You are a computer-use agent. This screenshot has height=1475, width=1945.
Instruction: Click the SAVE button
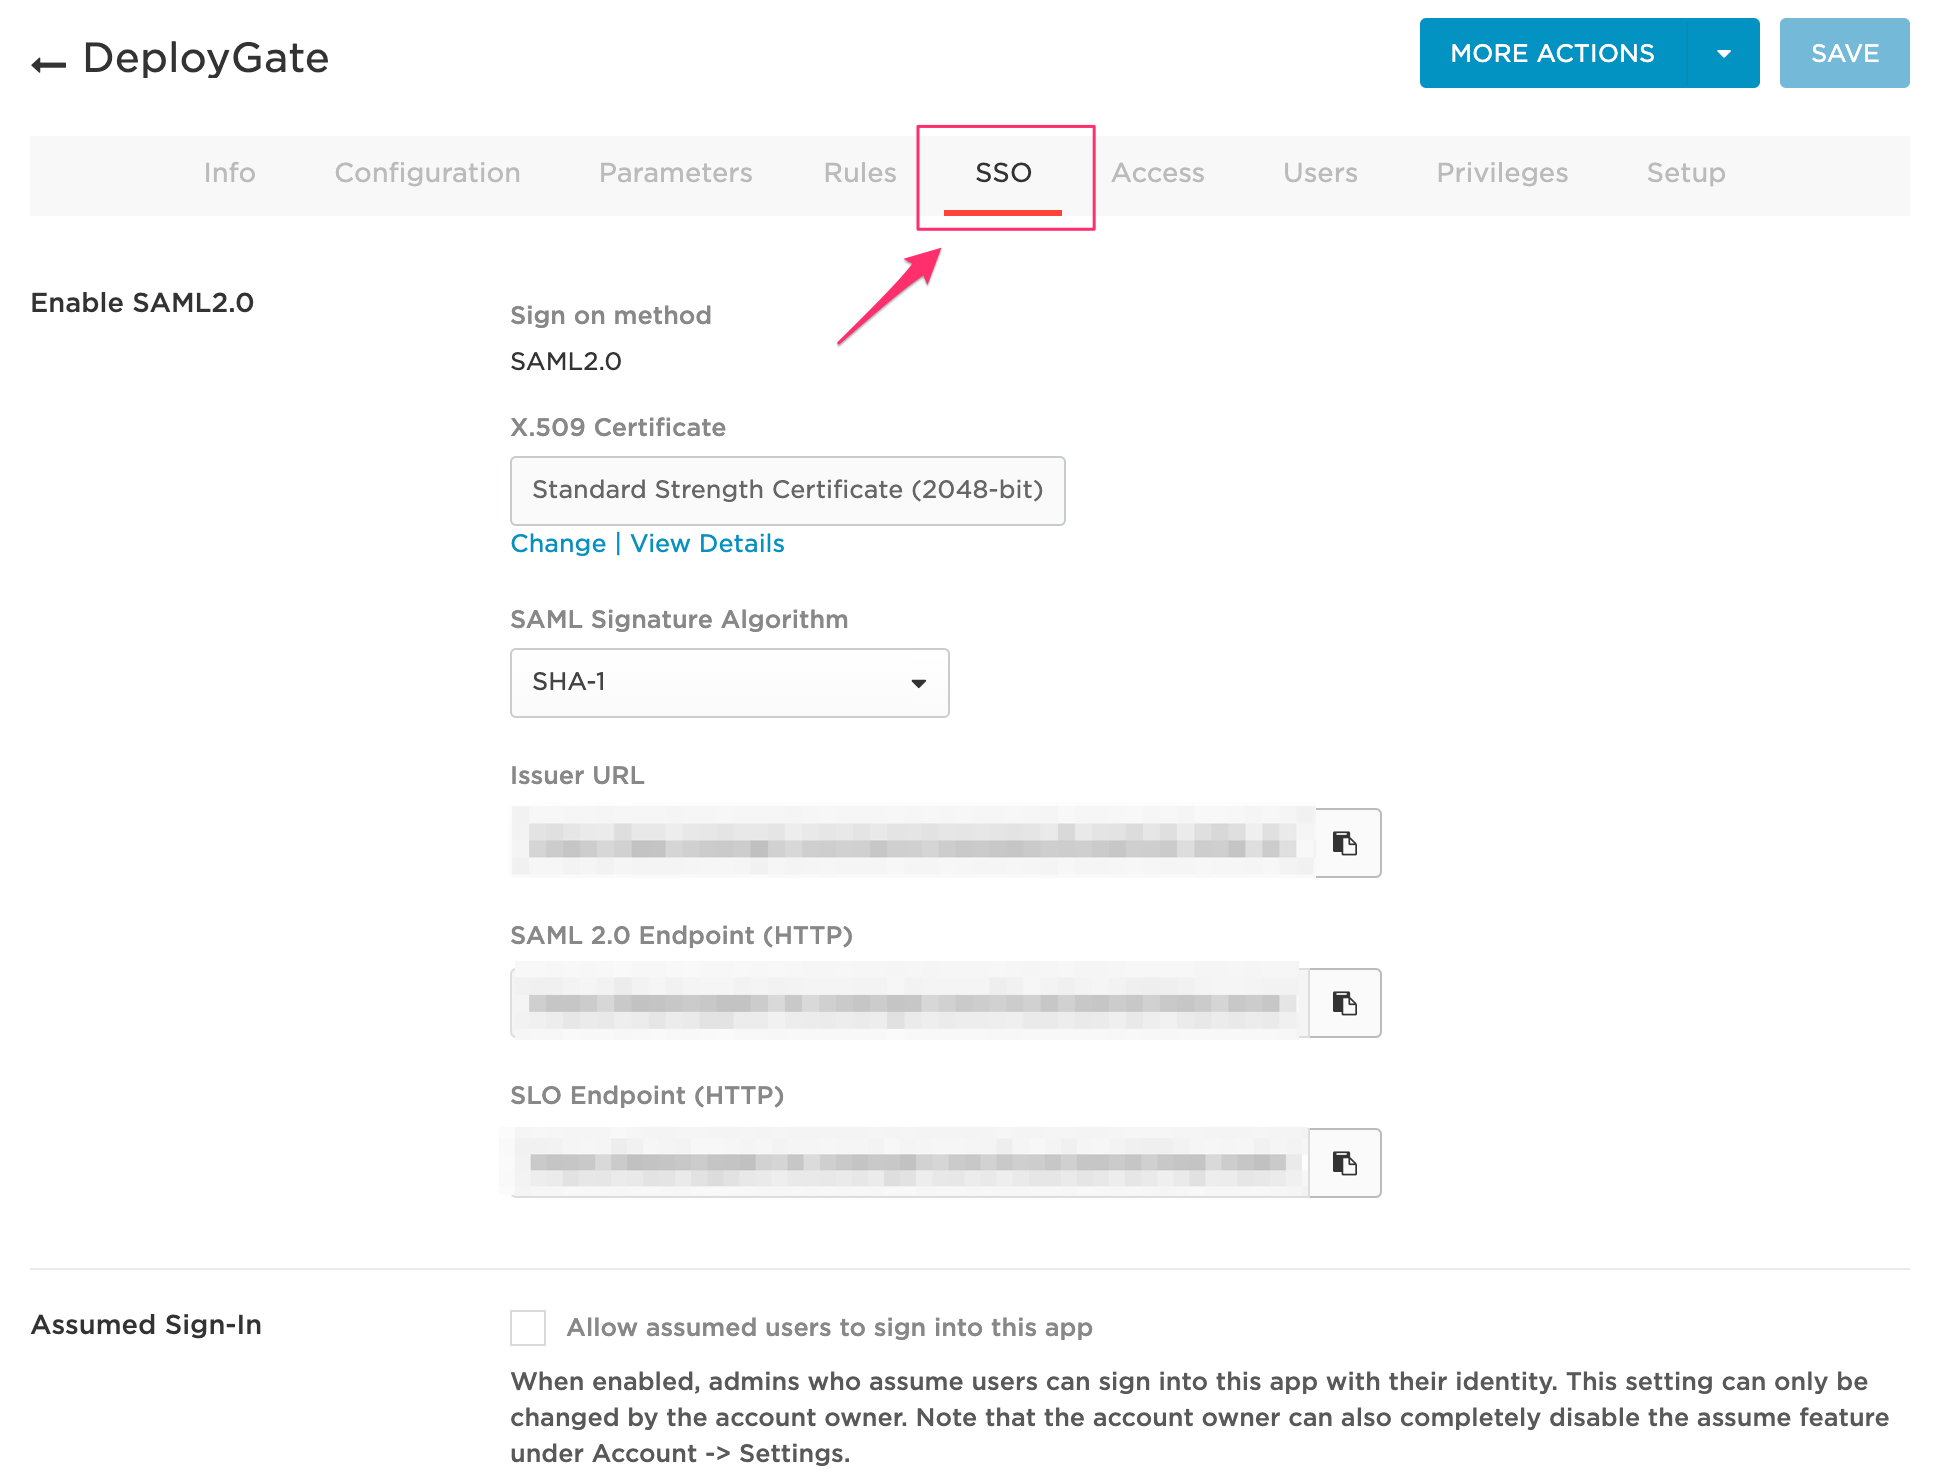[x=1843, y=53]
